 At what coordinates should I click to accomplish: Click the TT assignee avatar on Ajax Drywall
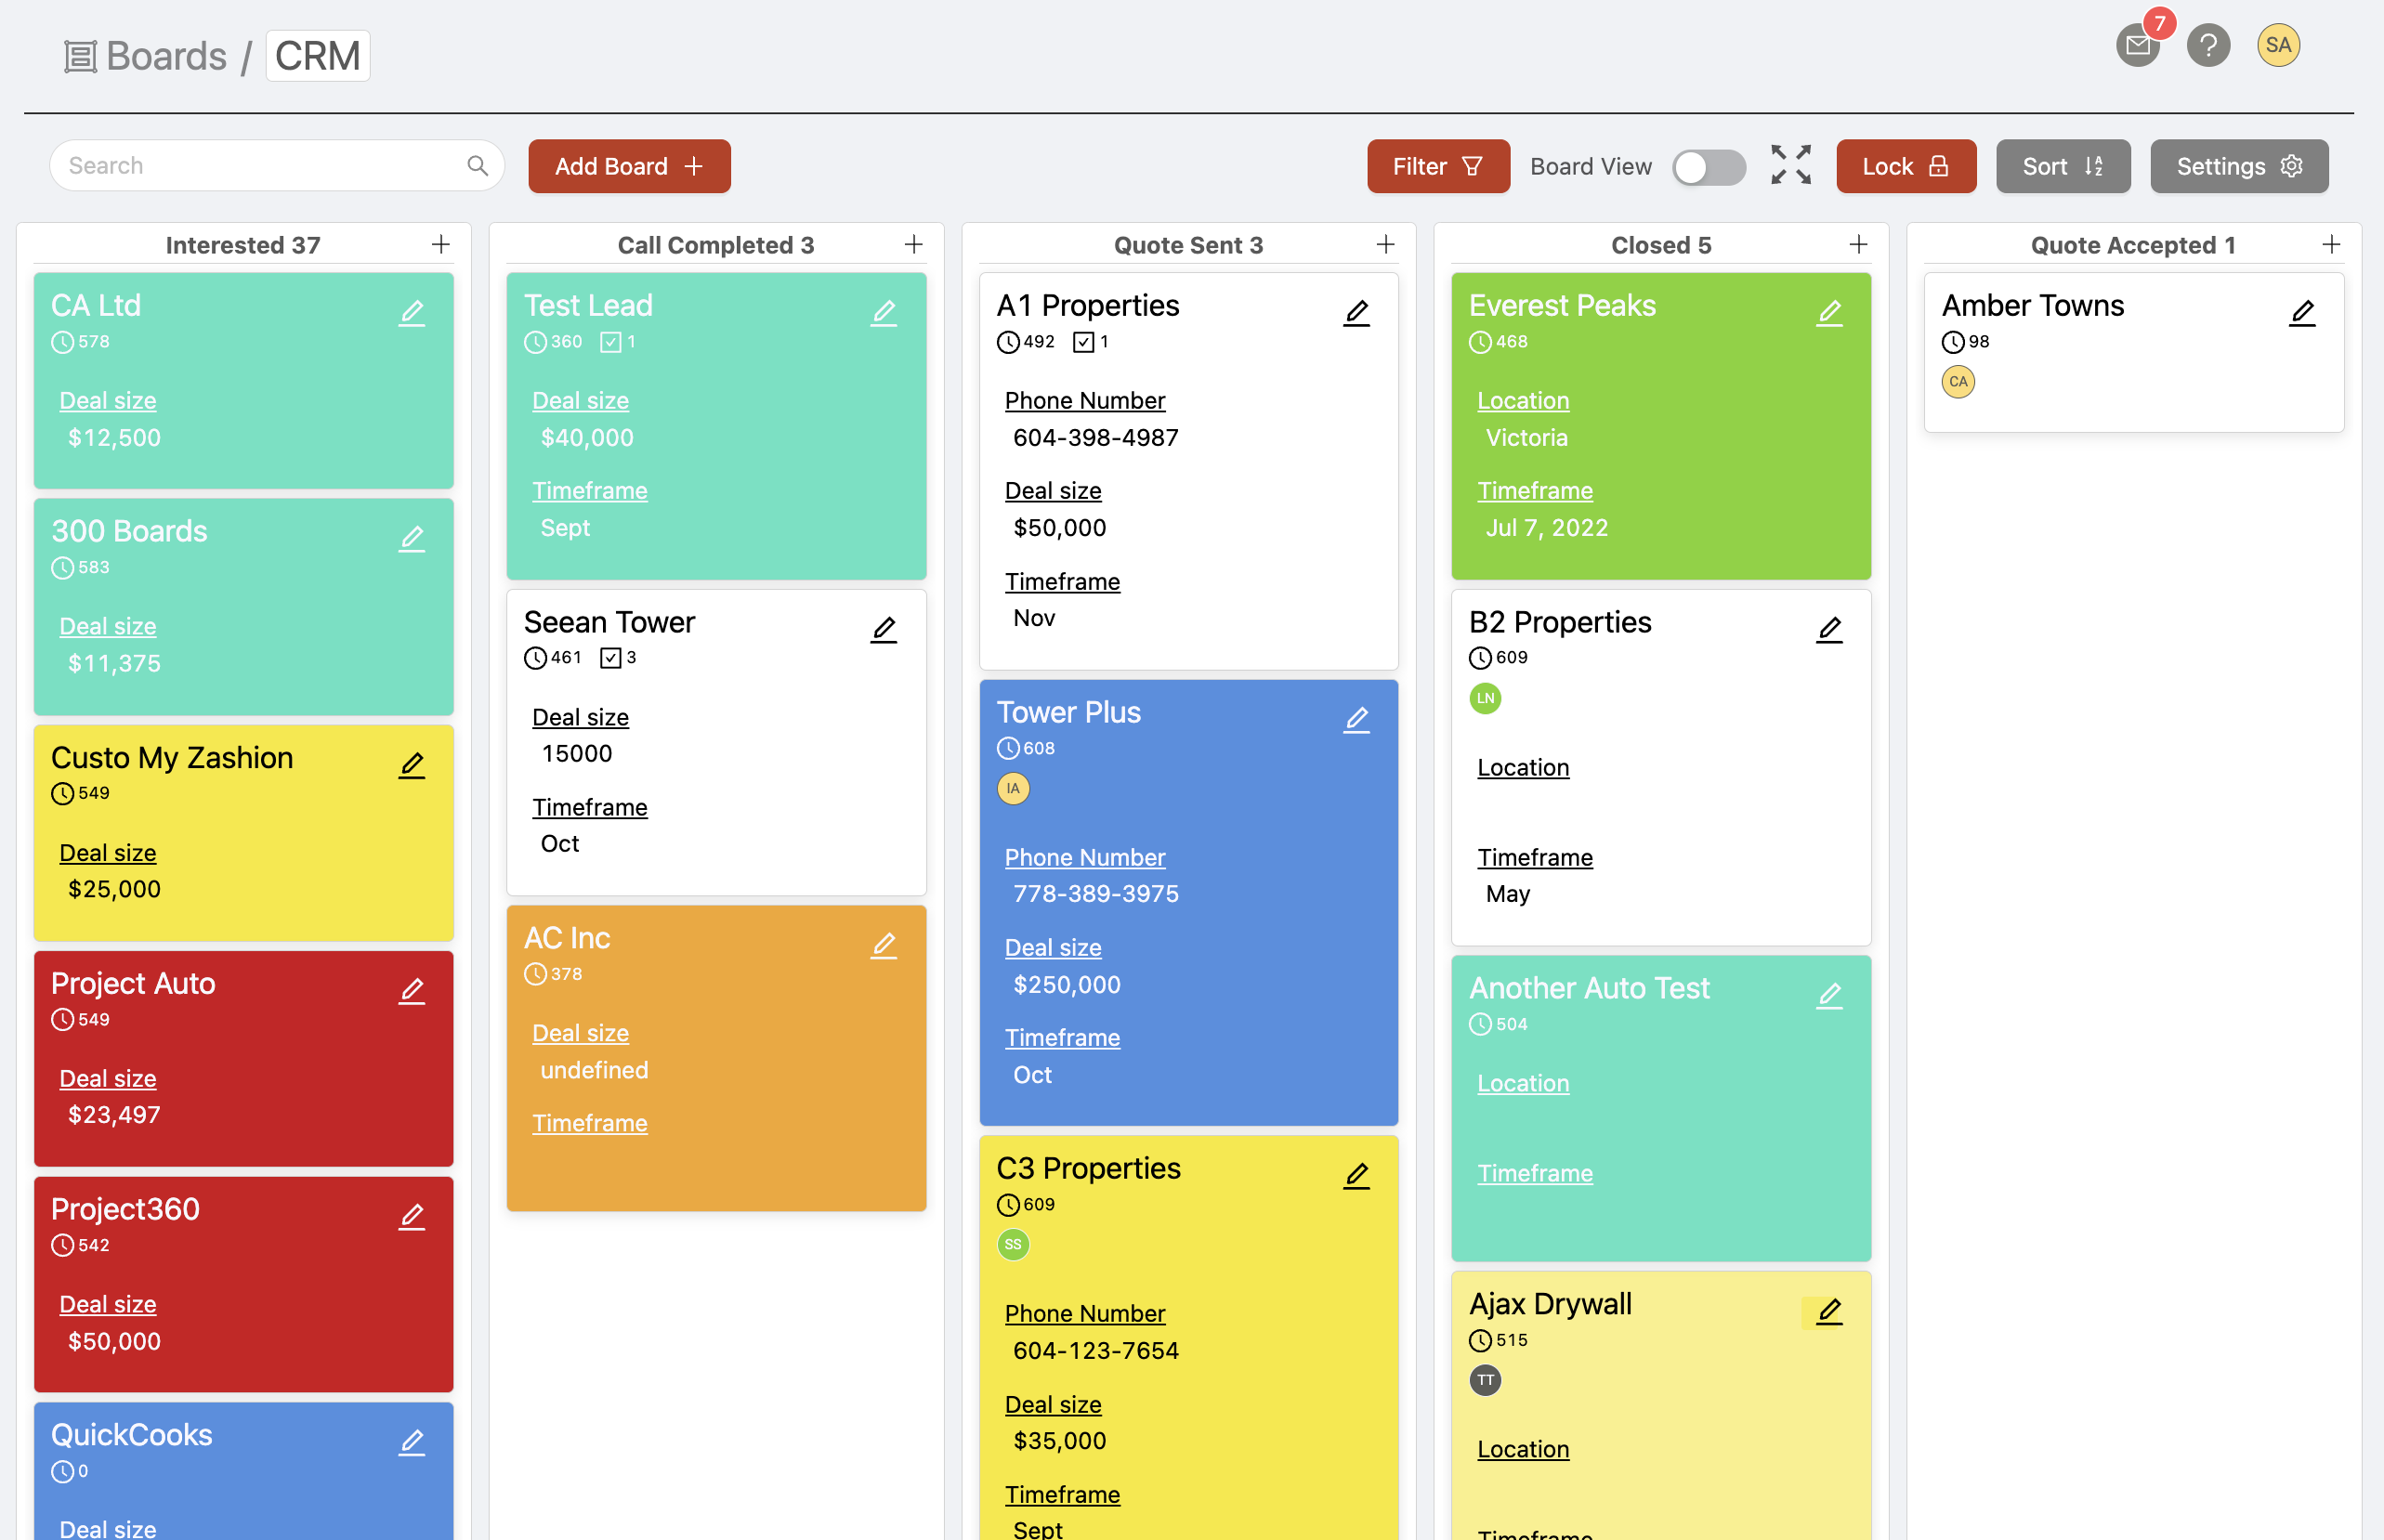1486,1381
